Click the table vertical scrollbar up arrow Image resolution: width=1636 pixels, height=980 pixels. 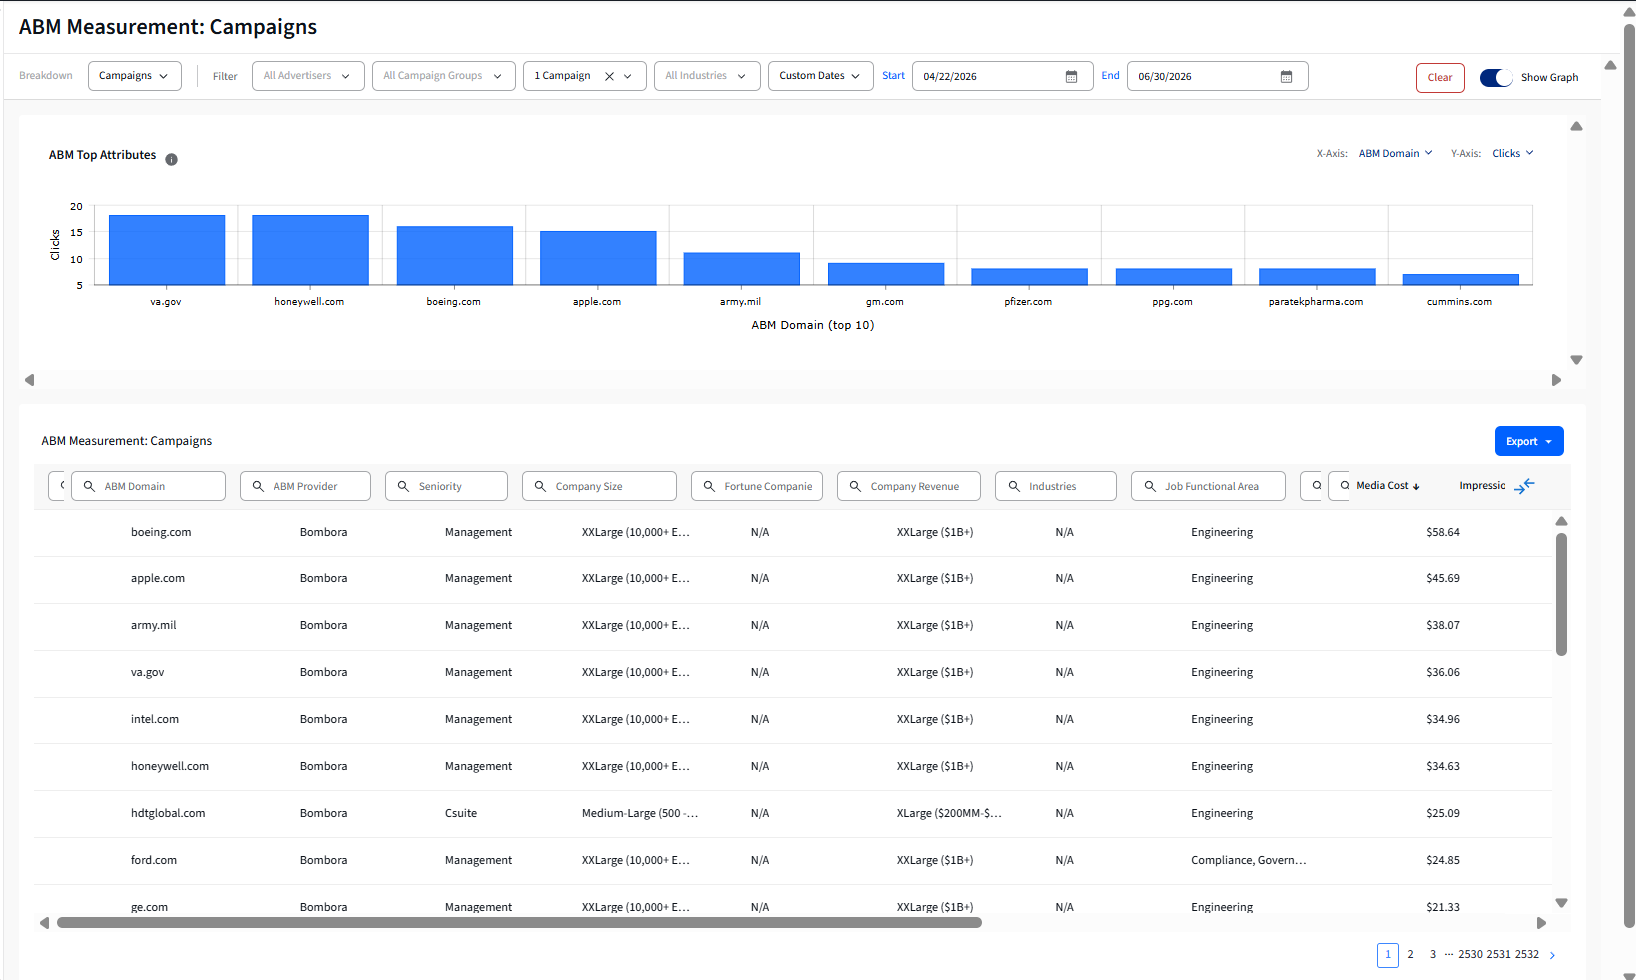(1561, 521)
